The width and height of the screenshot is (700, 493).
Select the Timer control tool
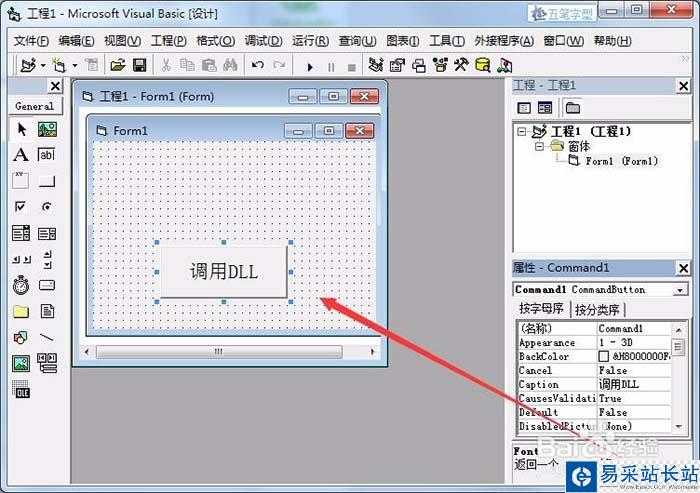pos(21,285)
